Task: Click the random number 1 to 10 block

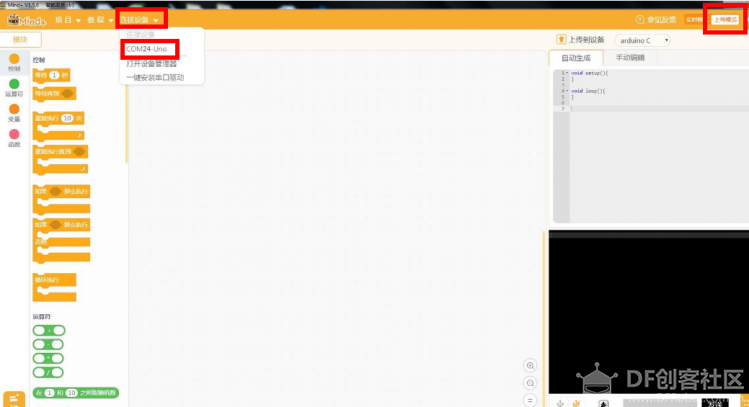Action: (76, 393)
